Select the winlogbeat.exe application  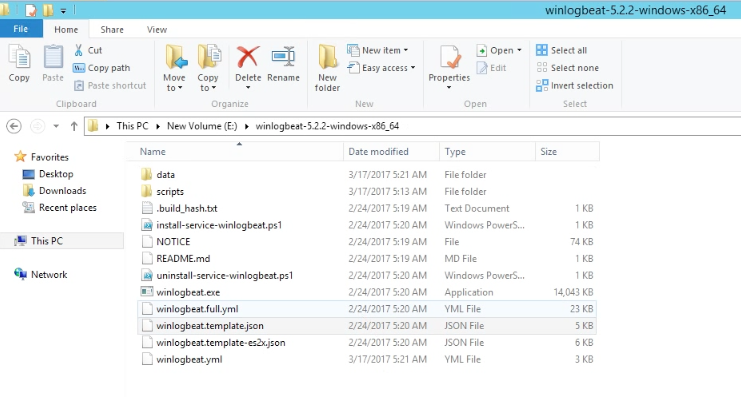(x=367, y=292)
